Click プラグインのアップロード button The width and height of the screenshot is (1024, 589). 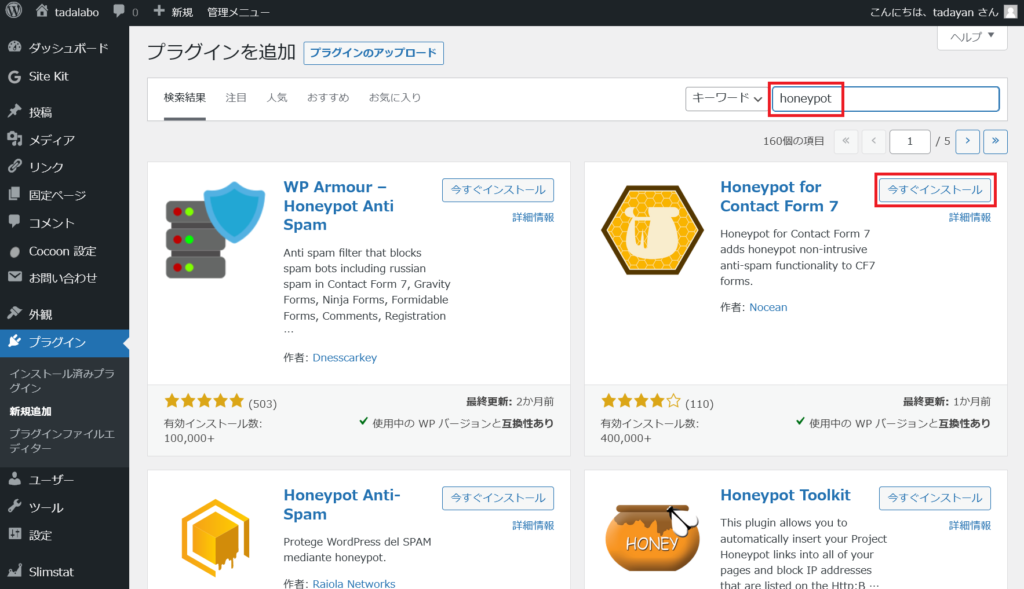(x=374, y=53)
